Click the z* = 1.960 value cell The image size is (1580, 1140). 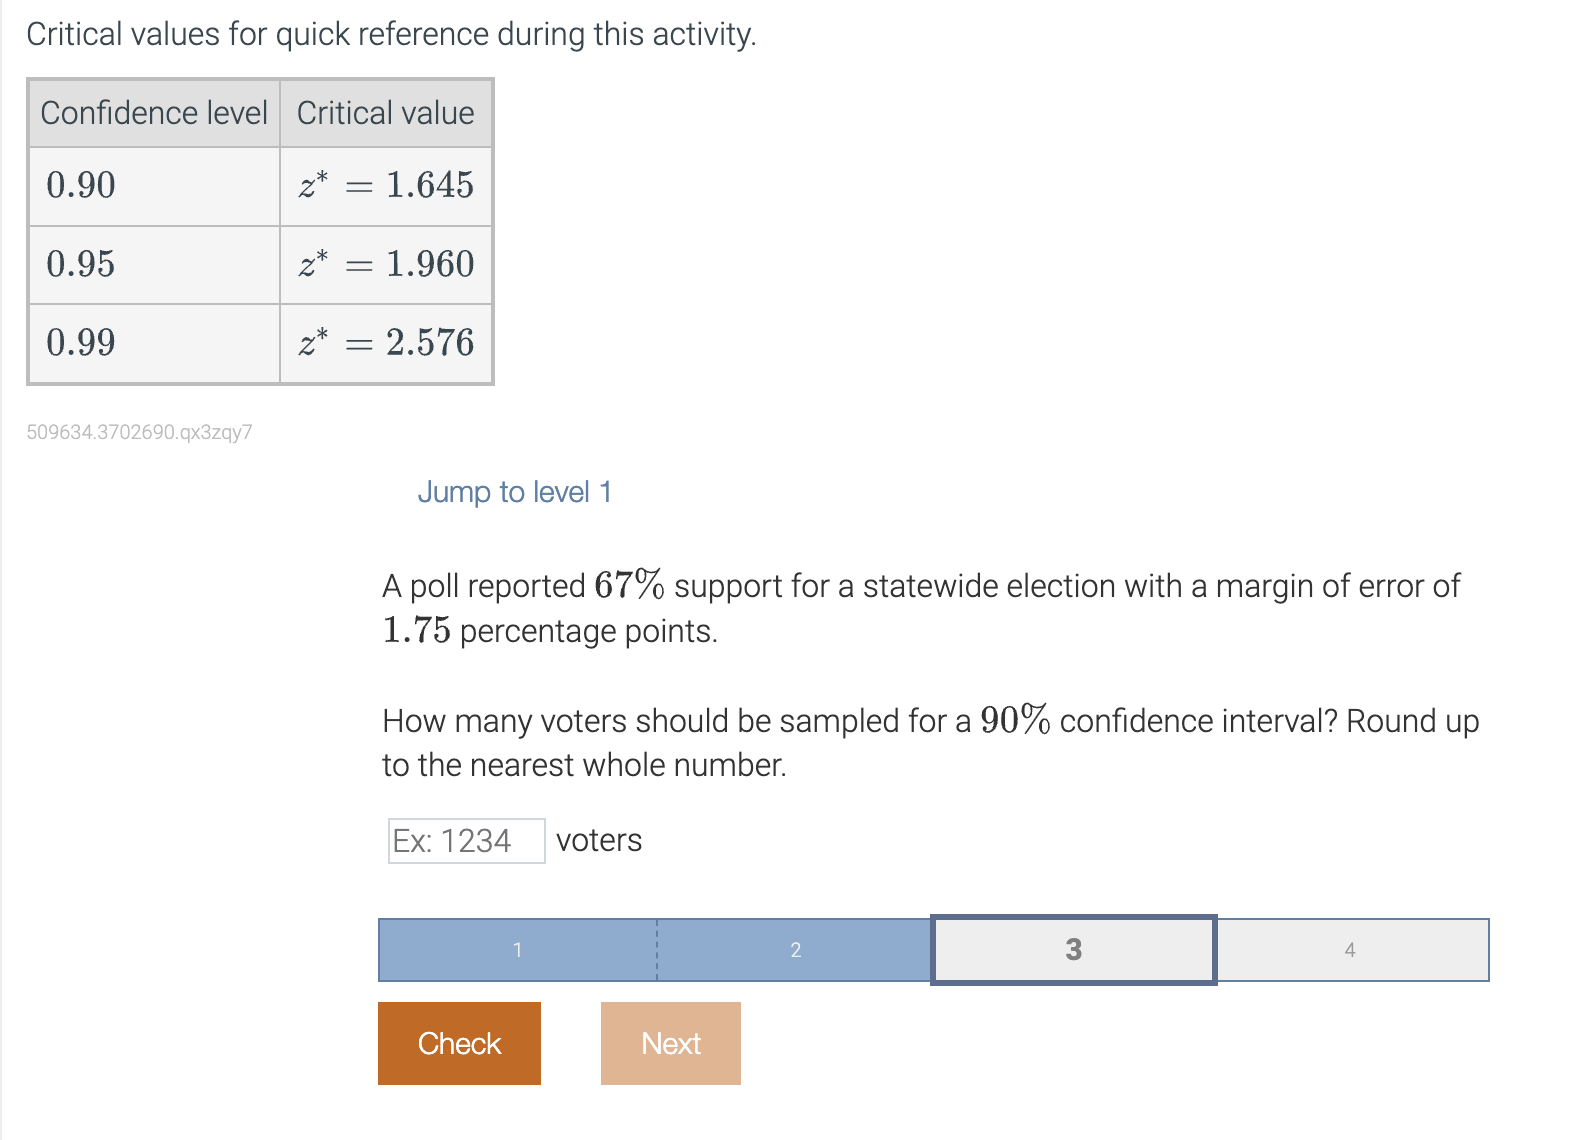click(x=386, y=264)
